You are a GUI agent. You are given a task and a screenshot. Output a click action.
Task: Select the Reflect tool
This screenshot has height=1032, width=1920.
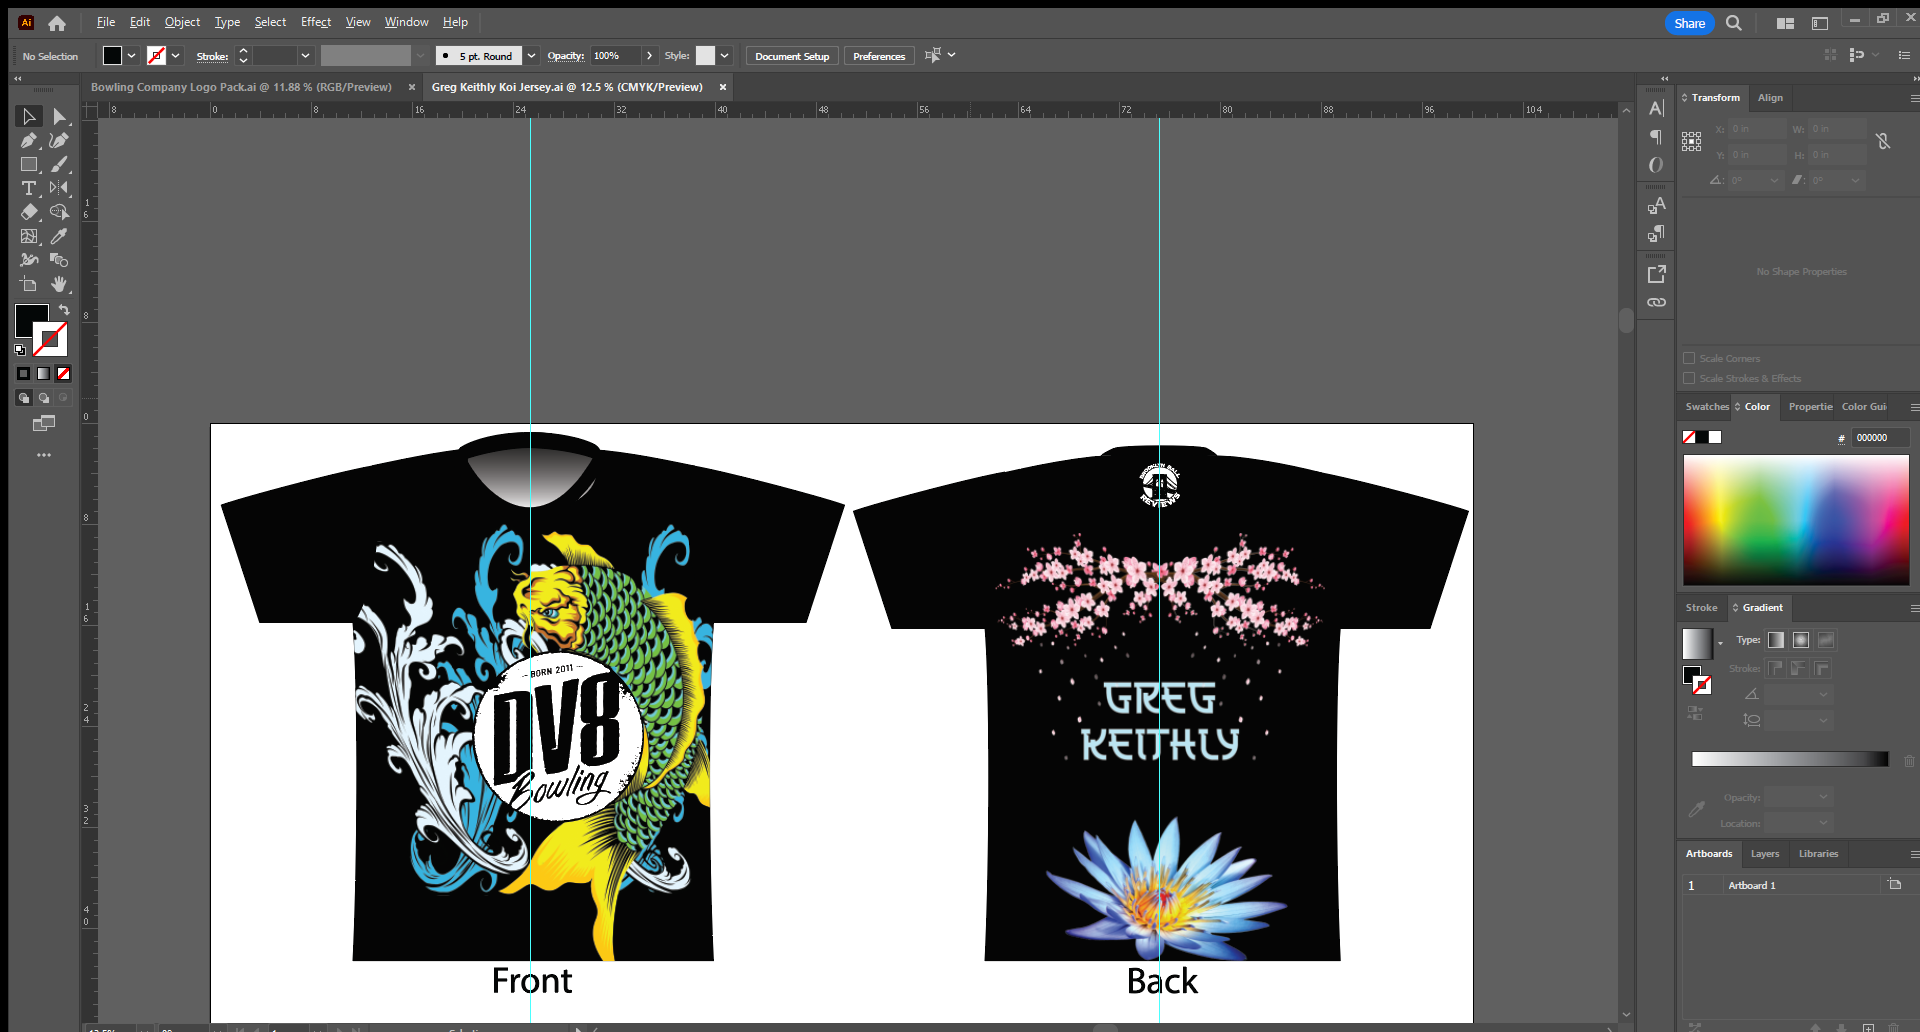(59, 188)
